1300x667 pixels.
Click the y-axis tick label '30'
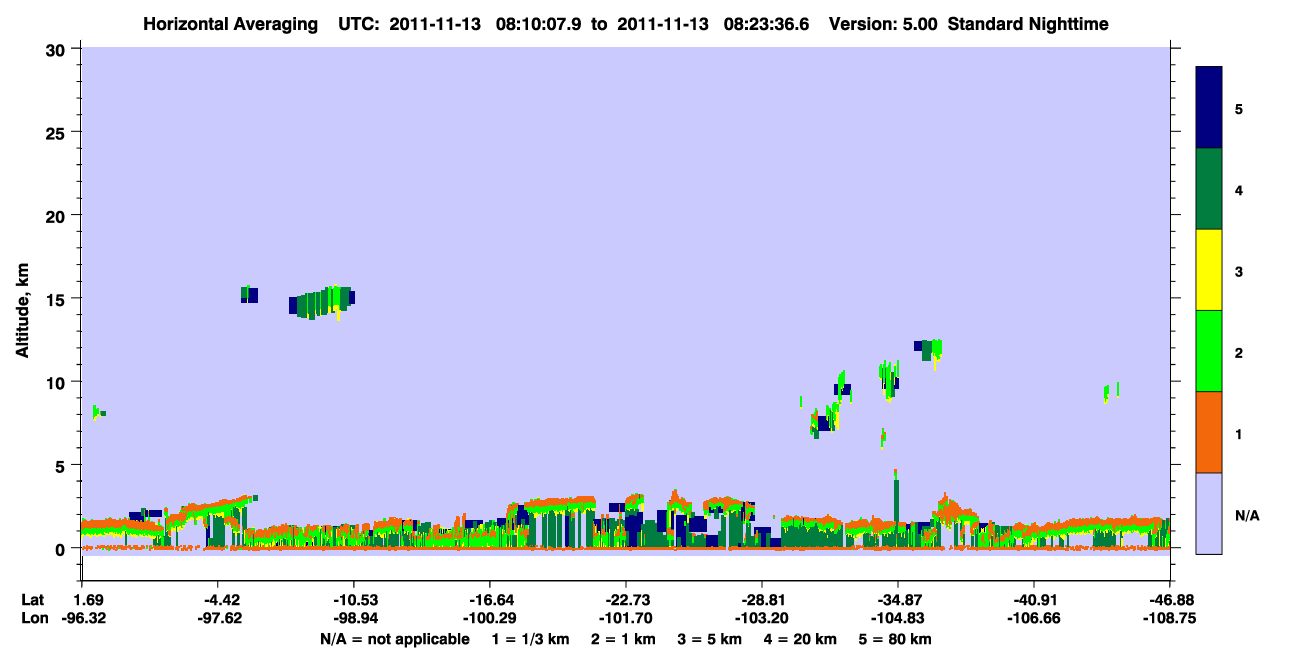point(58,49)
